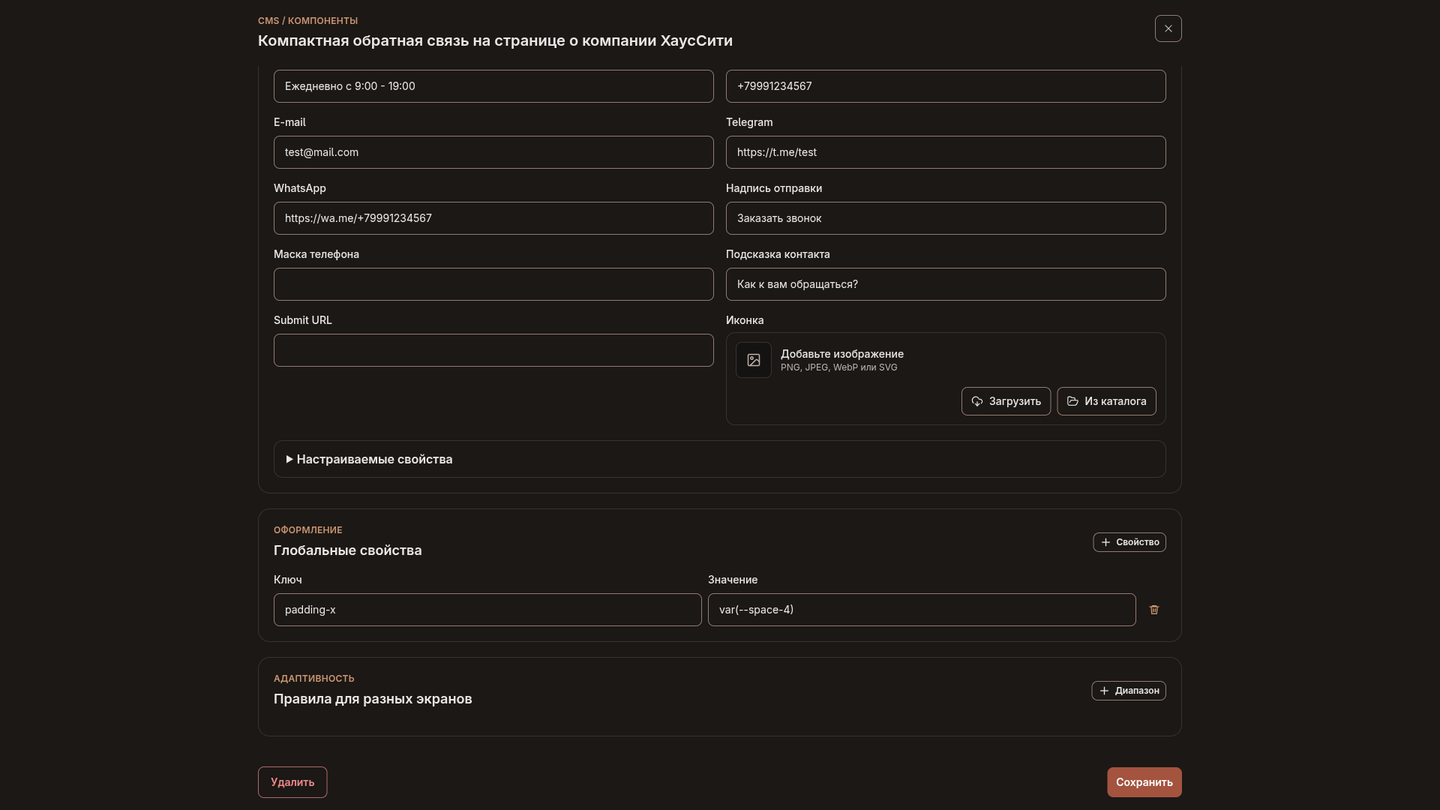Image resolution: width=1440 pixels, height=810 pixels.
Task: Focus the Telegram link field
Action: (946, 152)
